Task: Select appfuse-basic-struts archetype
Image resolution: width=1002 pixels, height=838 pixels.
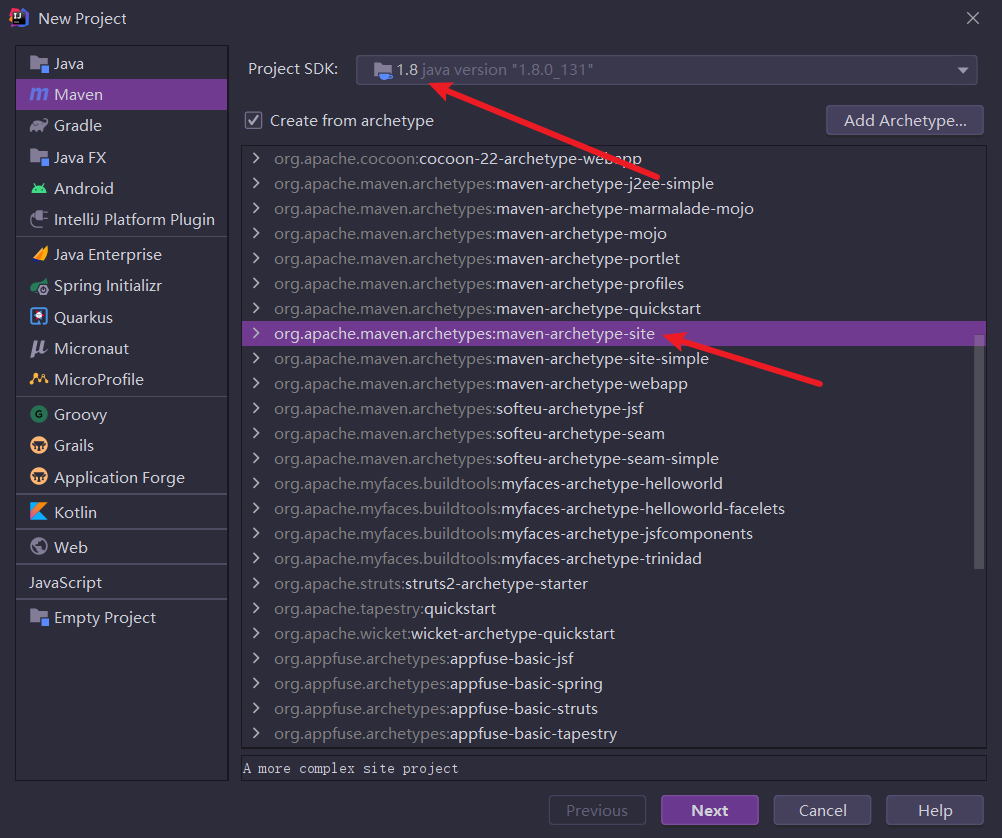Action: coord(613,708)
